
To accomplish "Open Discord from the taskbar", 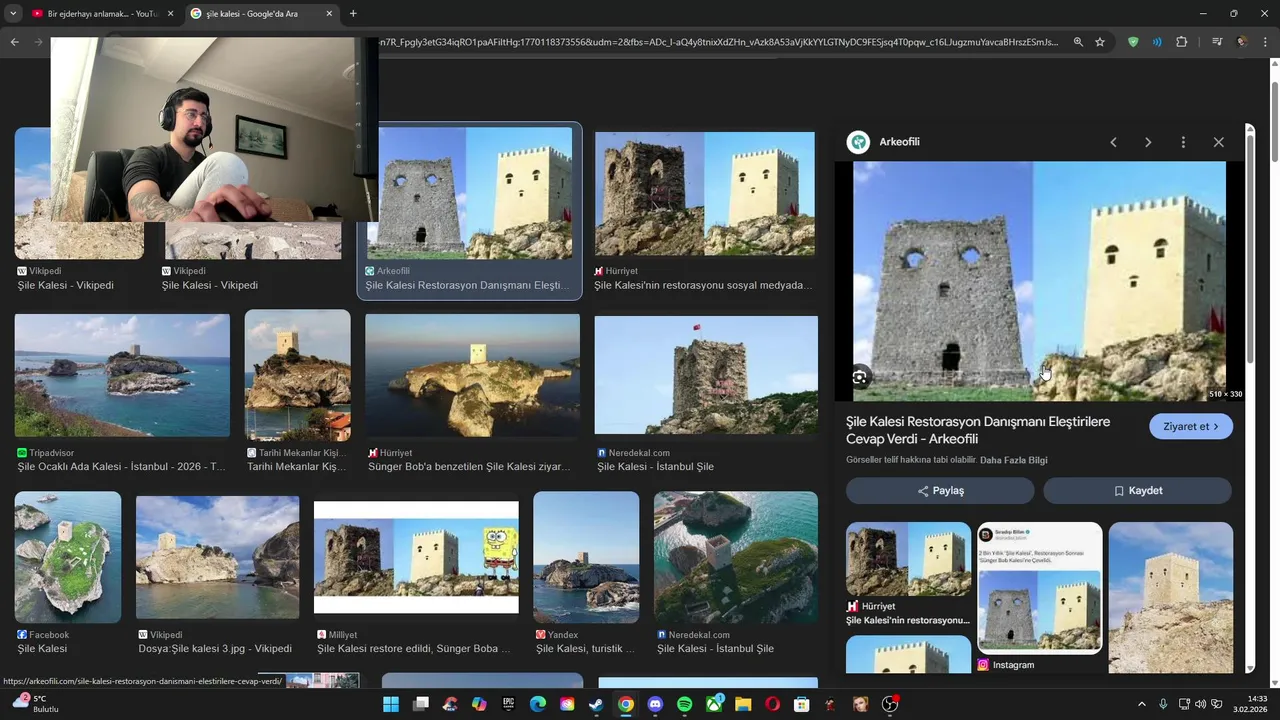I will (655, 705).
